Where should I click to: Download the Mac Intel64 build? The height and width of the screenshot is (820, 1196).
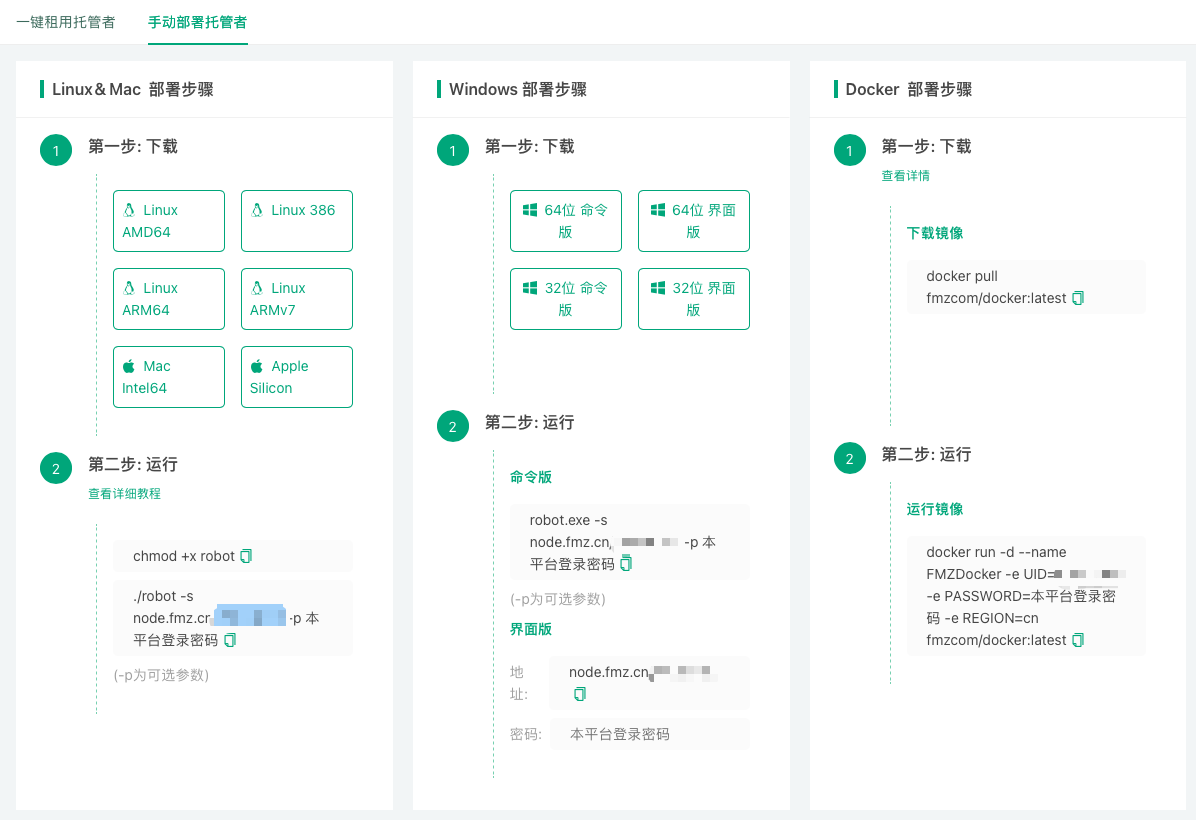pos(169,376)
